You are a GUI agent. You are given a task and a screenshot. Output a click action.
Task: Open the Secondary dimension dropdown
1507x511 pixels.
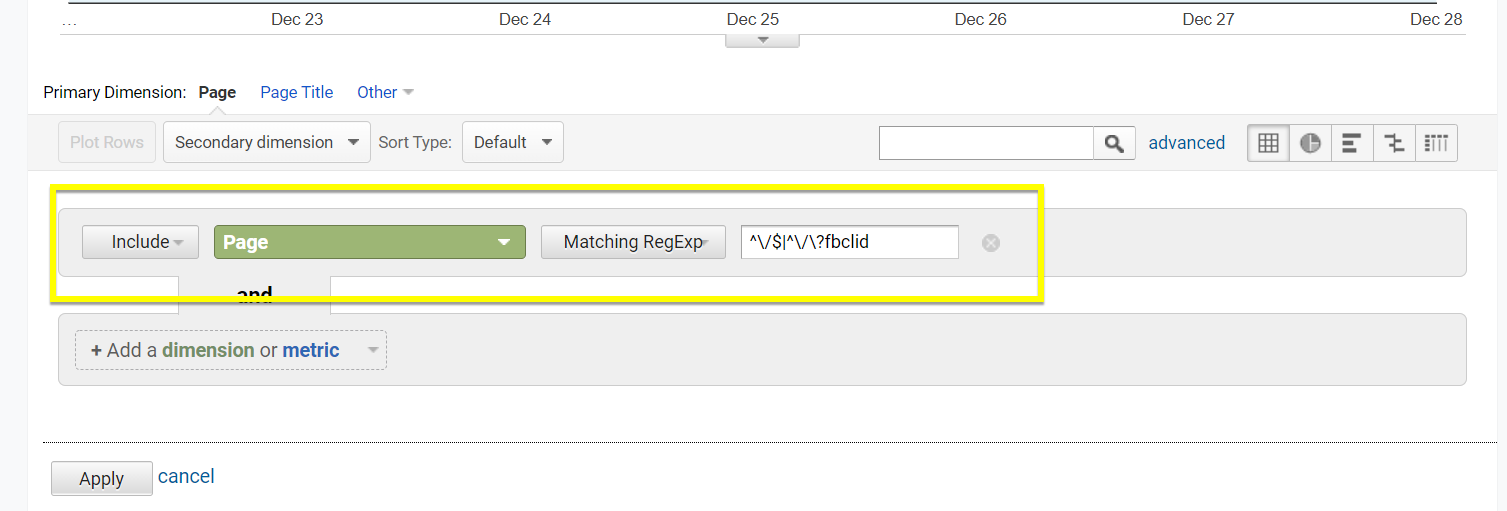[x=266, y=142]
